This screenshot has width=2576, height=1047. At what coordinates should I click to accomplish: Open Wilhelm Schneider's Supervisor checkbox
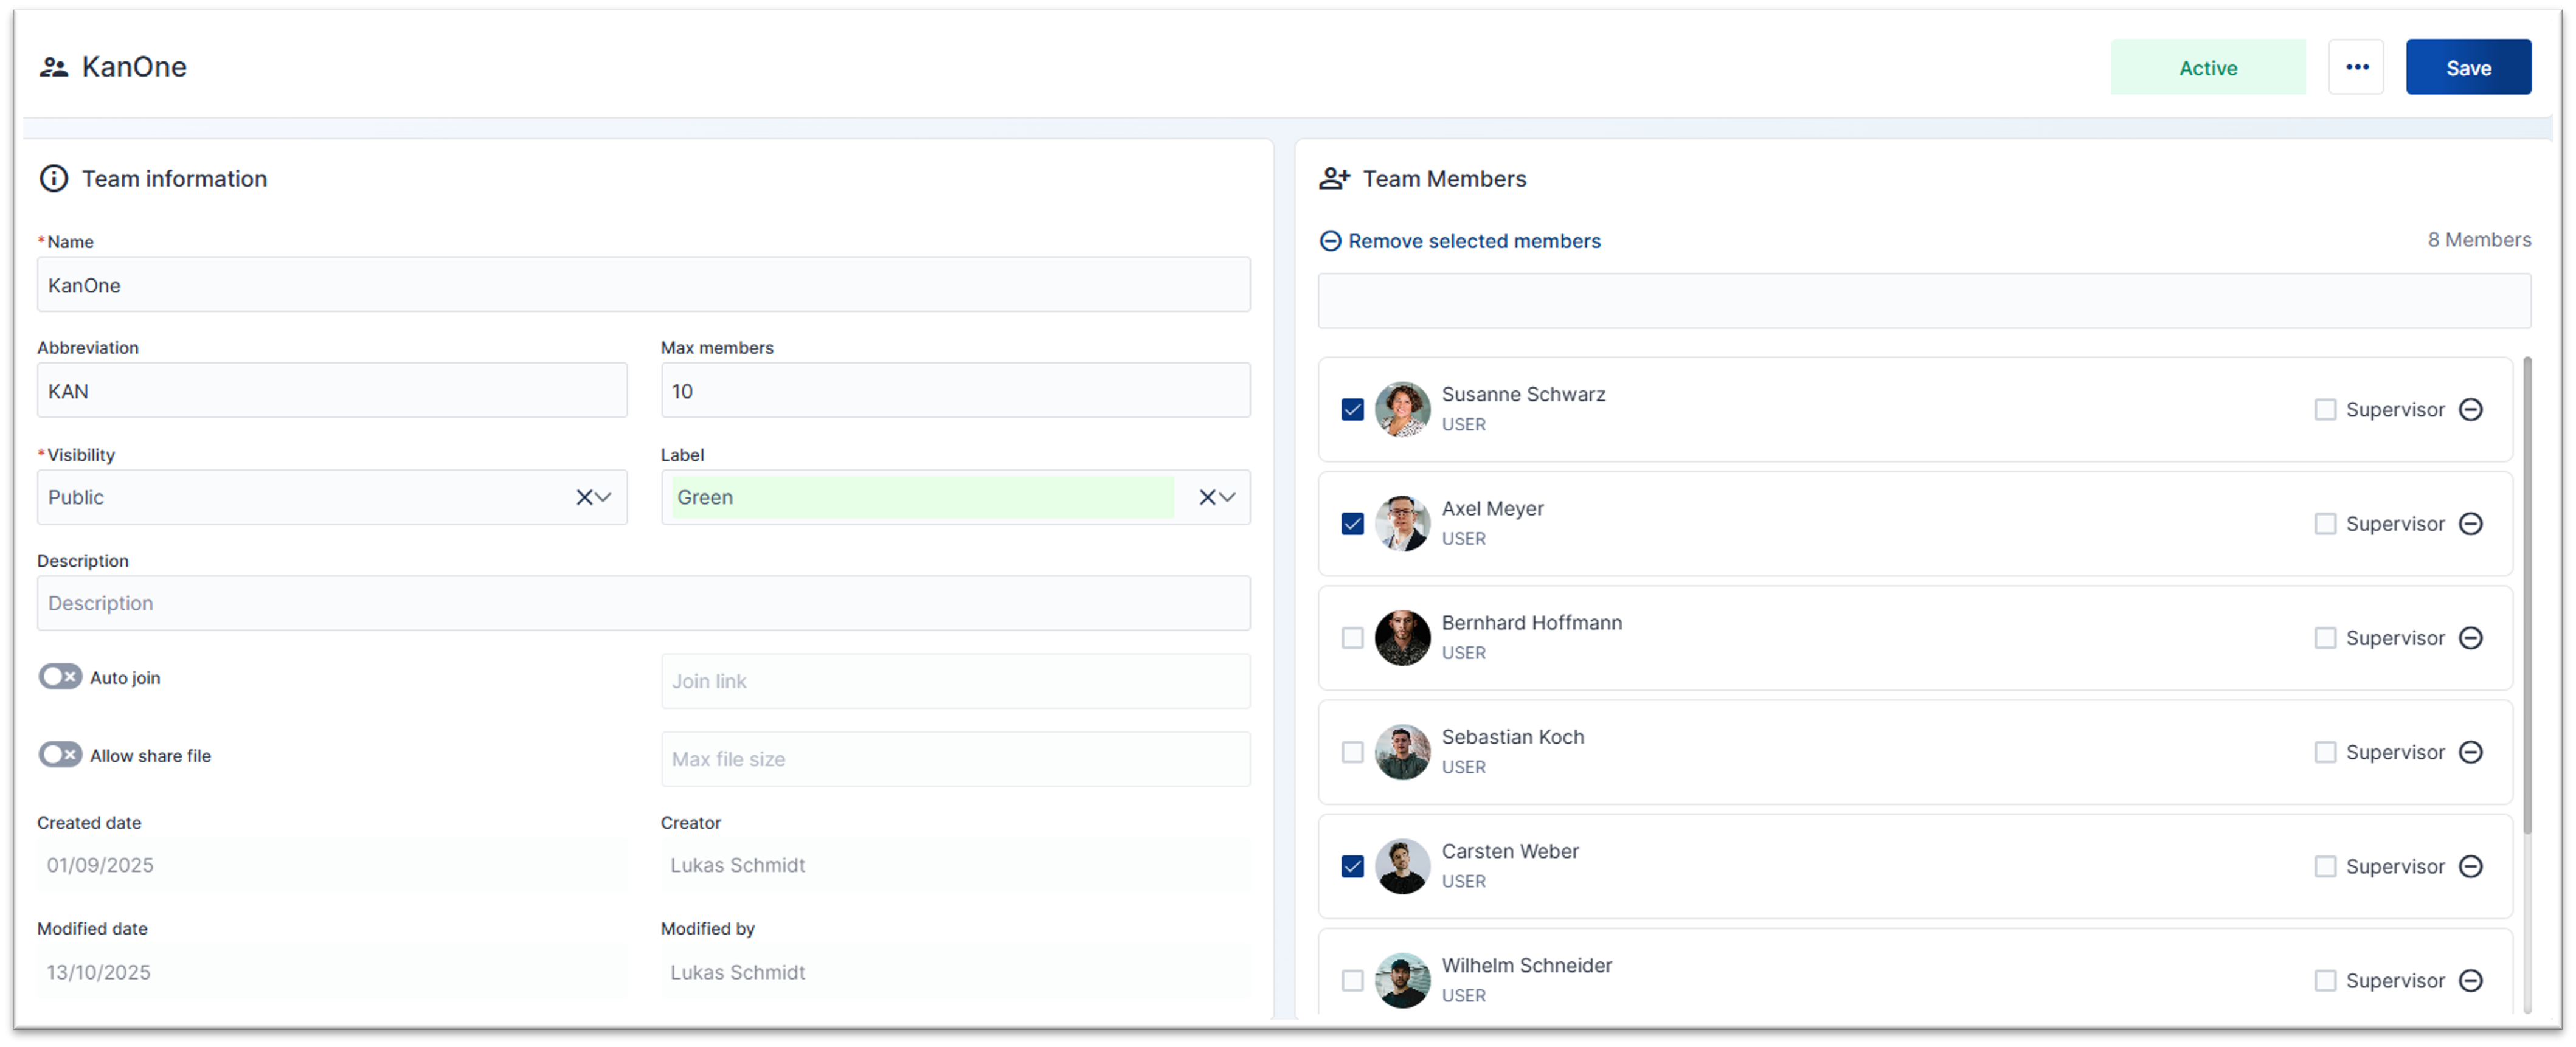(x=2324, y=980)
